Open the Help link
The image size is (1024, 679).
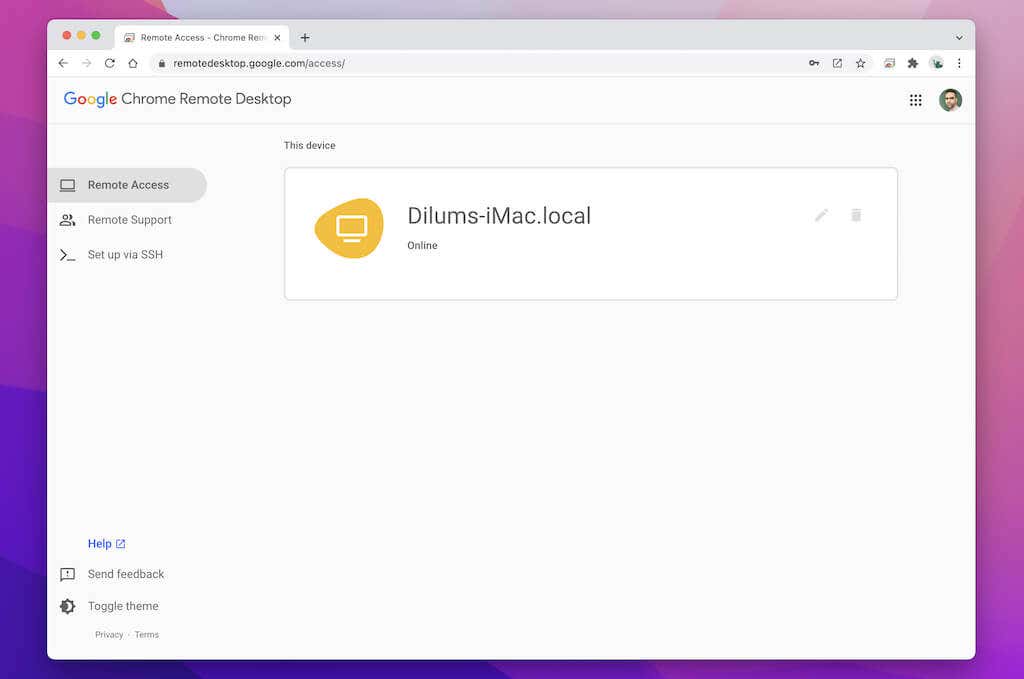(106, 543)
